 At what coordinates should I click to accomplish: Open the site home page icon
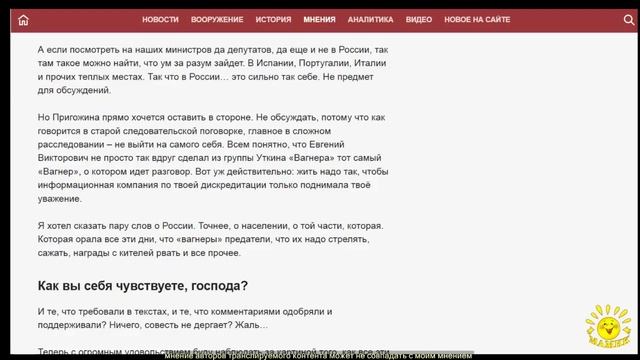pyautogui.click(x=23, y=20)
